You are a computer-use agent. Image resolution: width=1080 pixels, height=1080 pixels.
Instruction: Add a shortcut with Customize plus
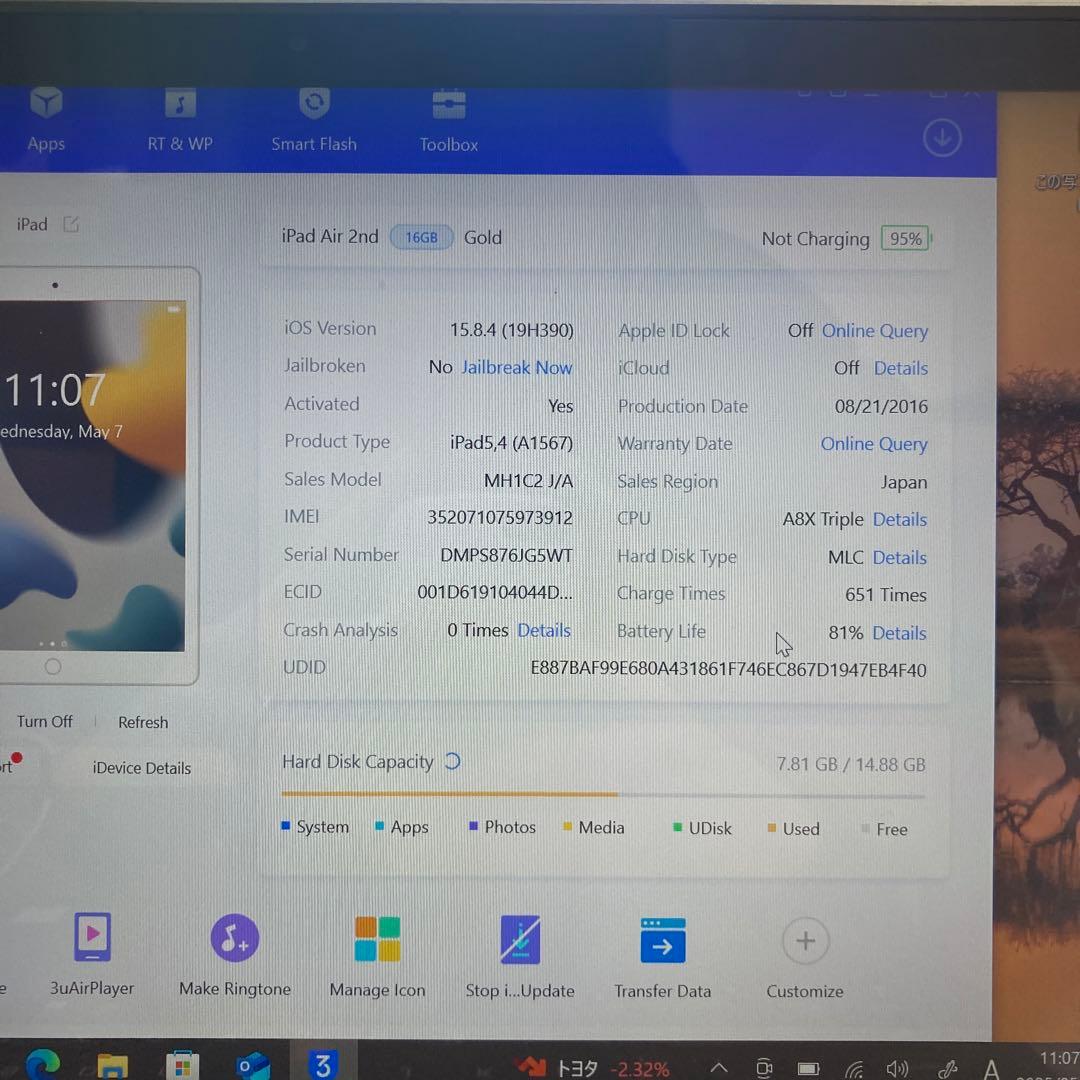tap(805, 942)
